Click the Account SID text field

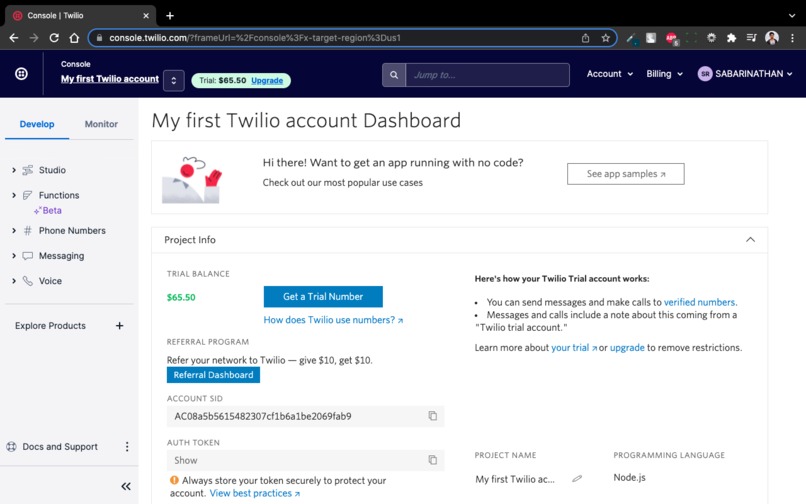tap(305, 416)
